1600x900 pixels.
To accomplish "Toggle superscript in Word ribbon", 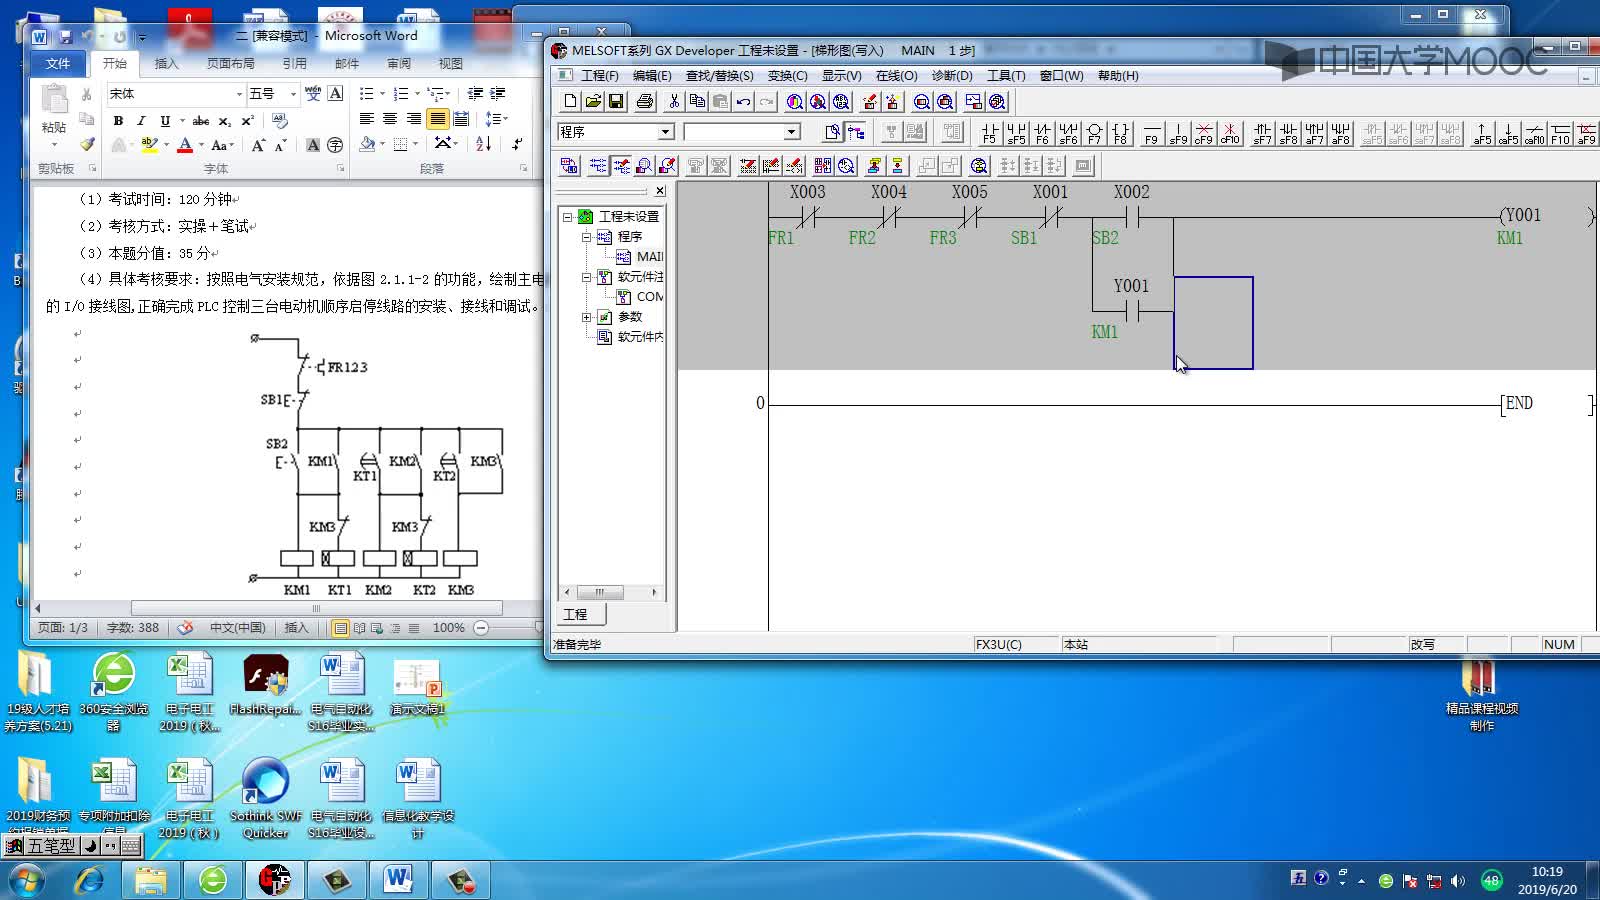I will (248, 120).
